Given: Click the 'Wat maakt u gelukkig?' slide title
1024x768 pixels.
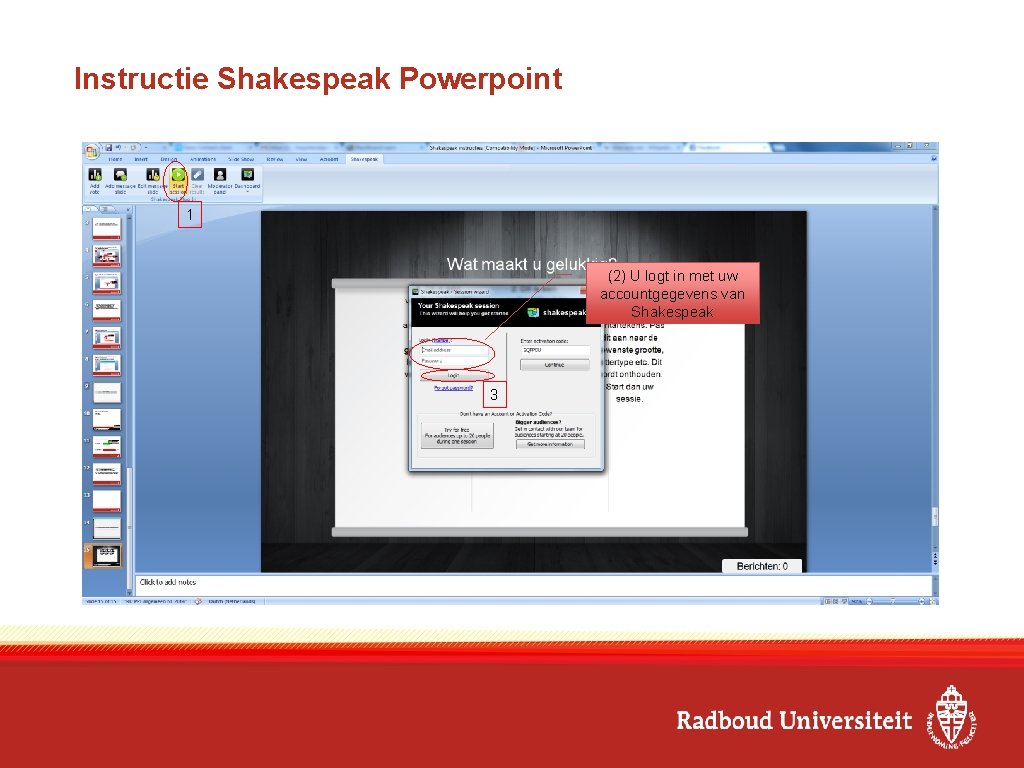Looking at the screenshot, I should [x=531, y=264].
